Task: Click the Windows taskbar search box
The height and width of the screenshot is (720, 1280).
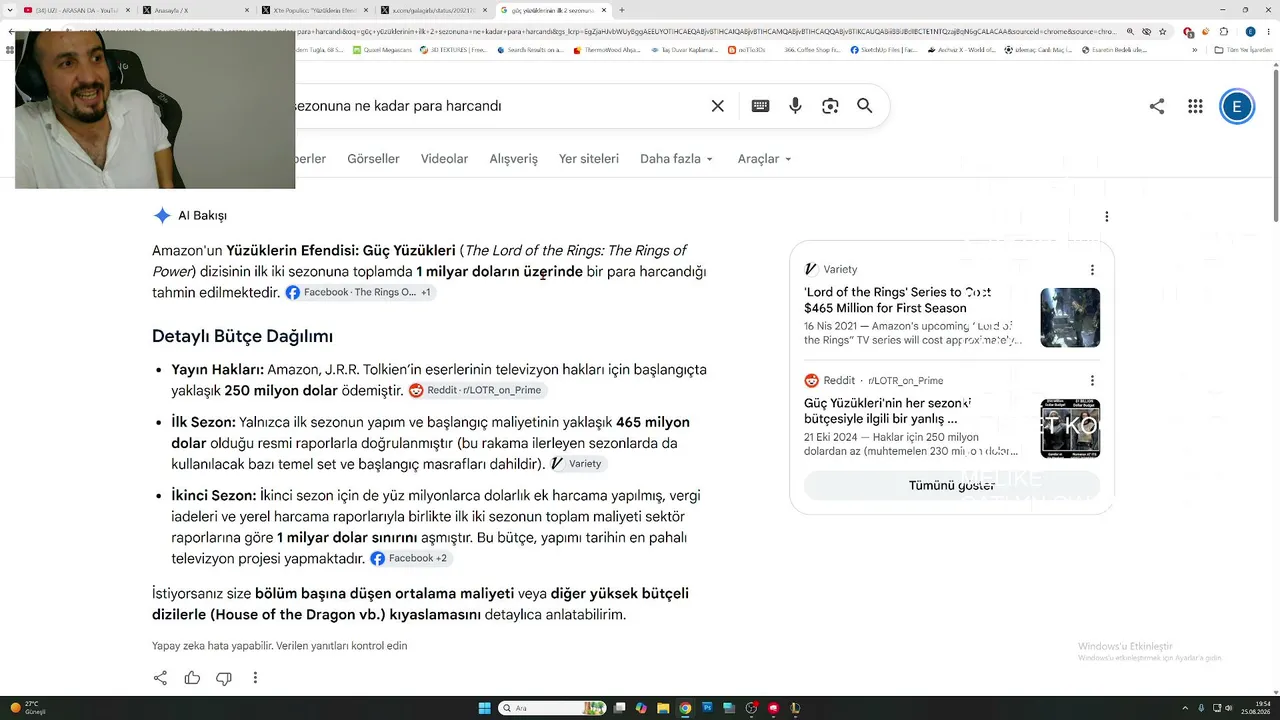Action: (x=551, y=708)
